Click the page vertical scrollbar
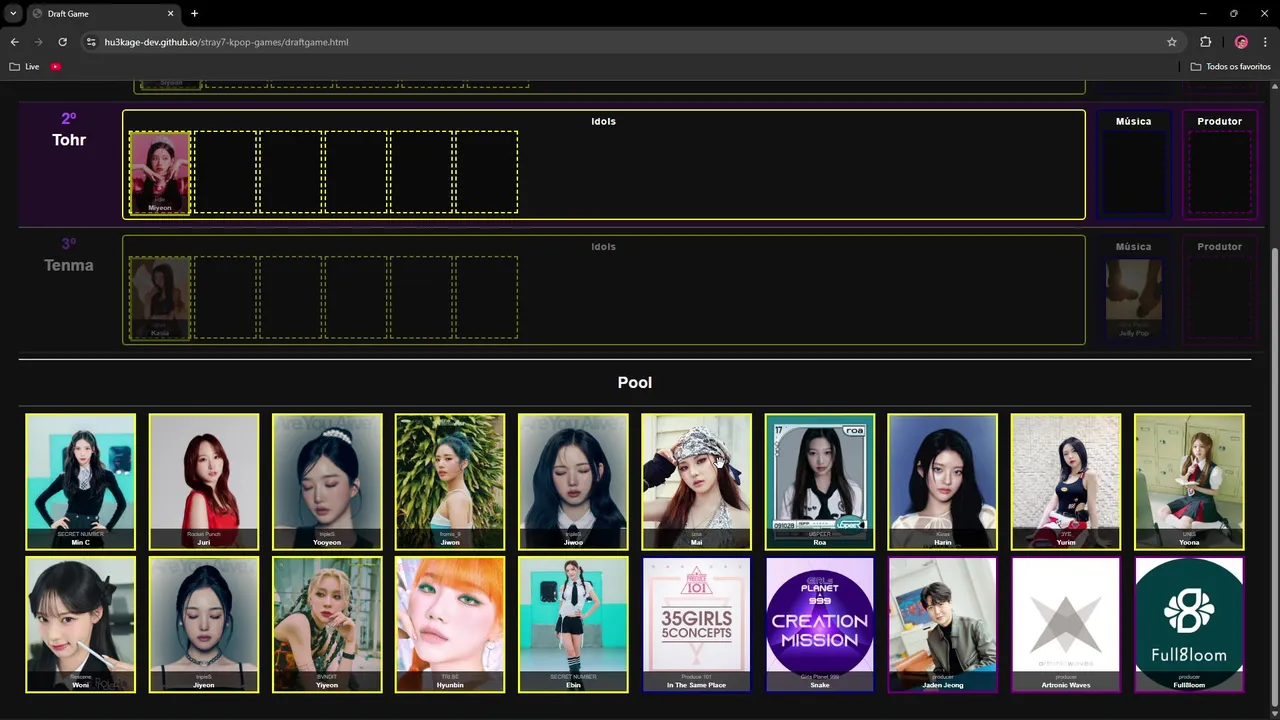The width and height of the screenshot is (1280, 720). (1274, 476)
